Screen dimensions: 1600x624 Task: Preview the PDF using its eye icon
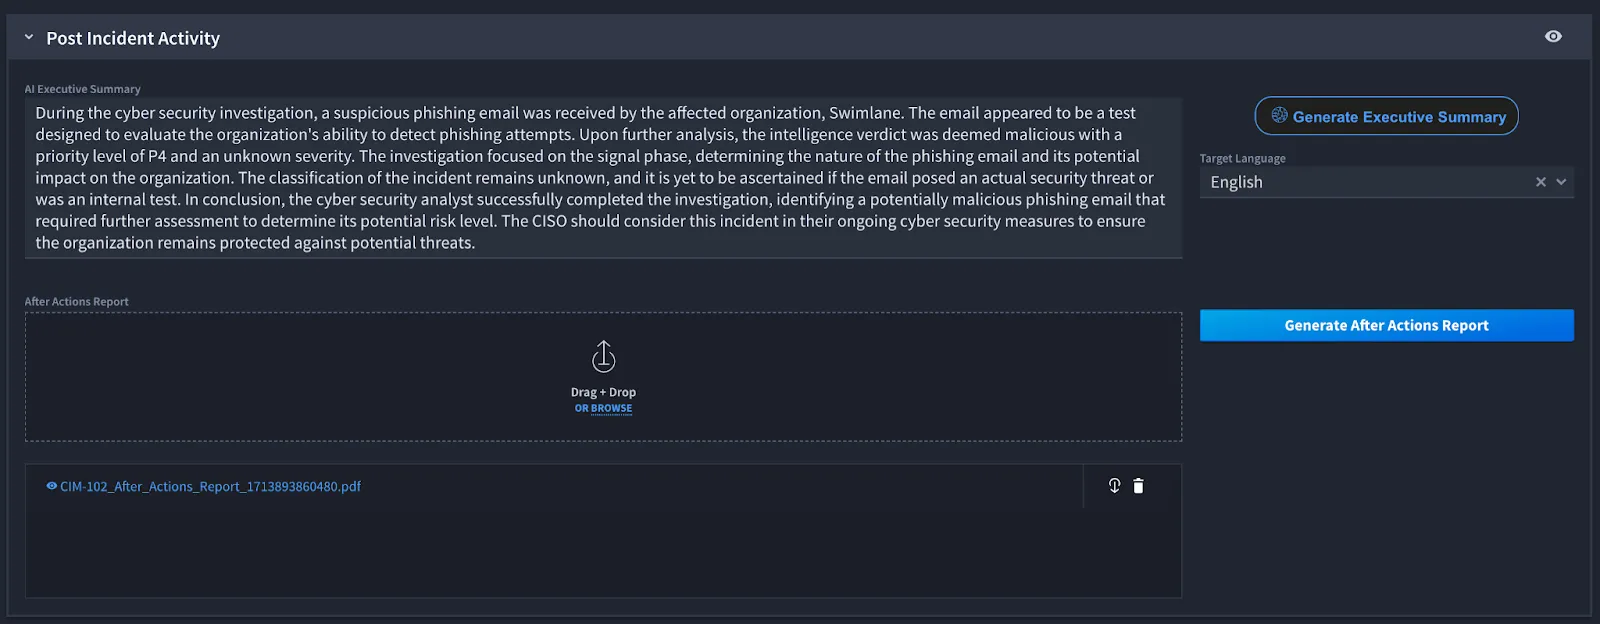[x=52, y=486]
